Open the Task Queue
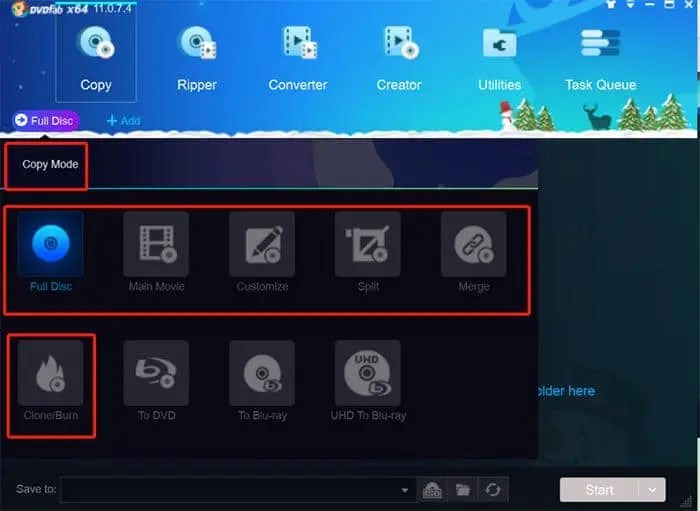Image resolution: width=700 pixels, height=511 pixels. (x=600, y=58)
